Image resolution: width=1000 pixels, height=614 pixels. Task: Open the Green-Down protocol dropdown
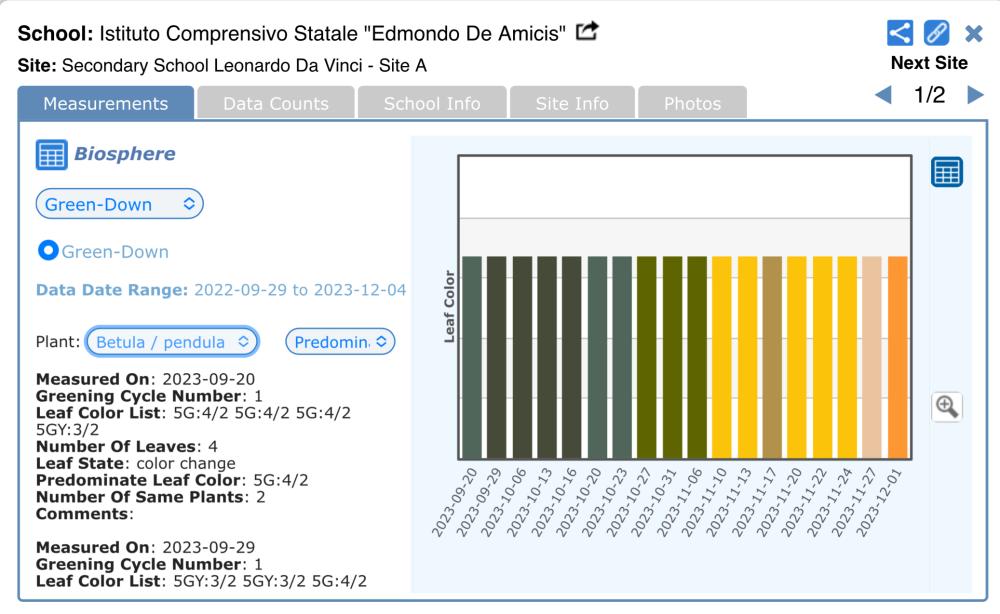pyautogui.click(x=120, y=204)
